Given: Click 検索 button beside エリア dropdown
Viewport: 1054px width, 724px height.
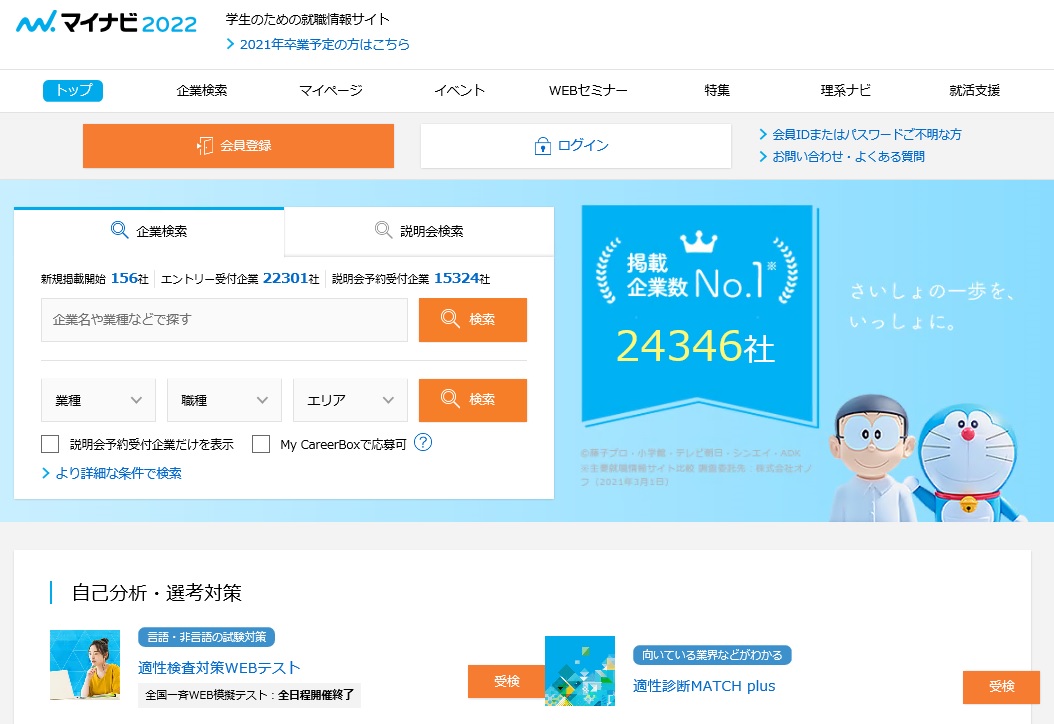Looking at the screenshot, I should [473, 400].
